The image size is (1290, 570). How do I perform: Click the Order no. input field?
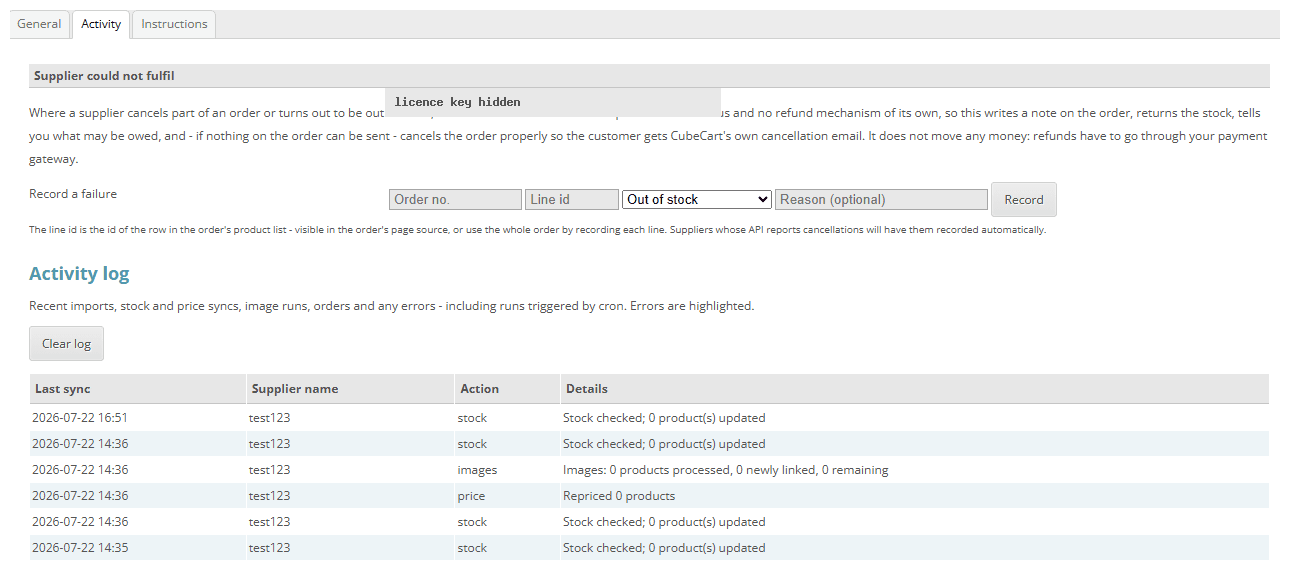(455, 200)
